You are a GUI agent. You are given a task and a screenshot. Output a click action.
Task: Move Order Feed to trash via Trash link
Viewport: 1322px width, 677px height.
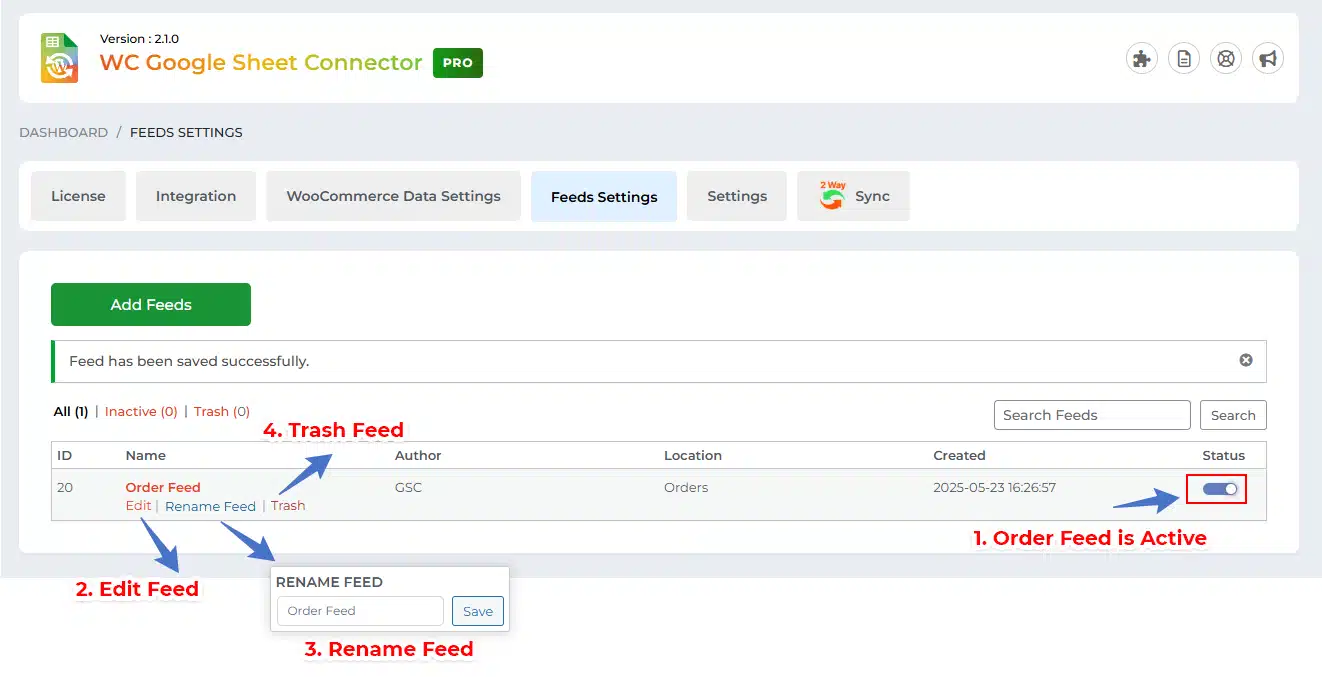pyautogui.click(x=288, y=506)
